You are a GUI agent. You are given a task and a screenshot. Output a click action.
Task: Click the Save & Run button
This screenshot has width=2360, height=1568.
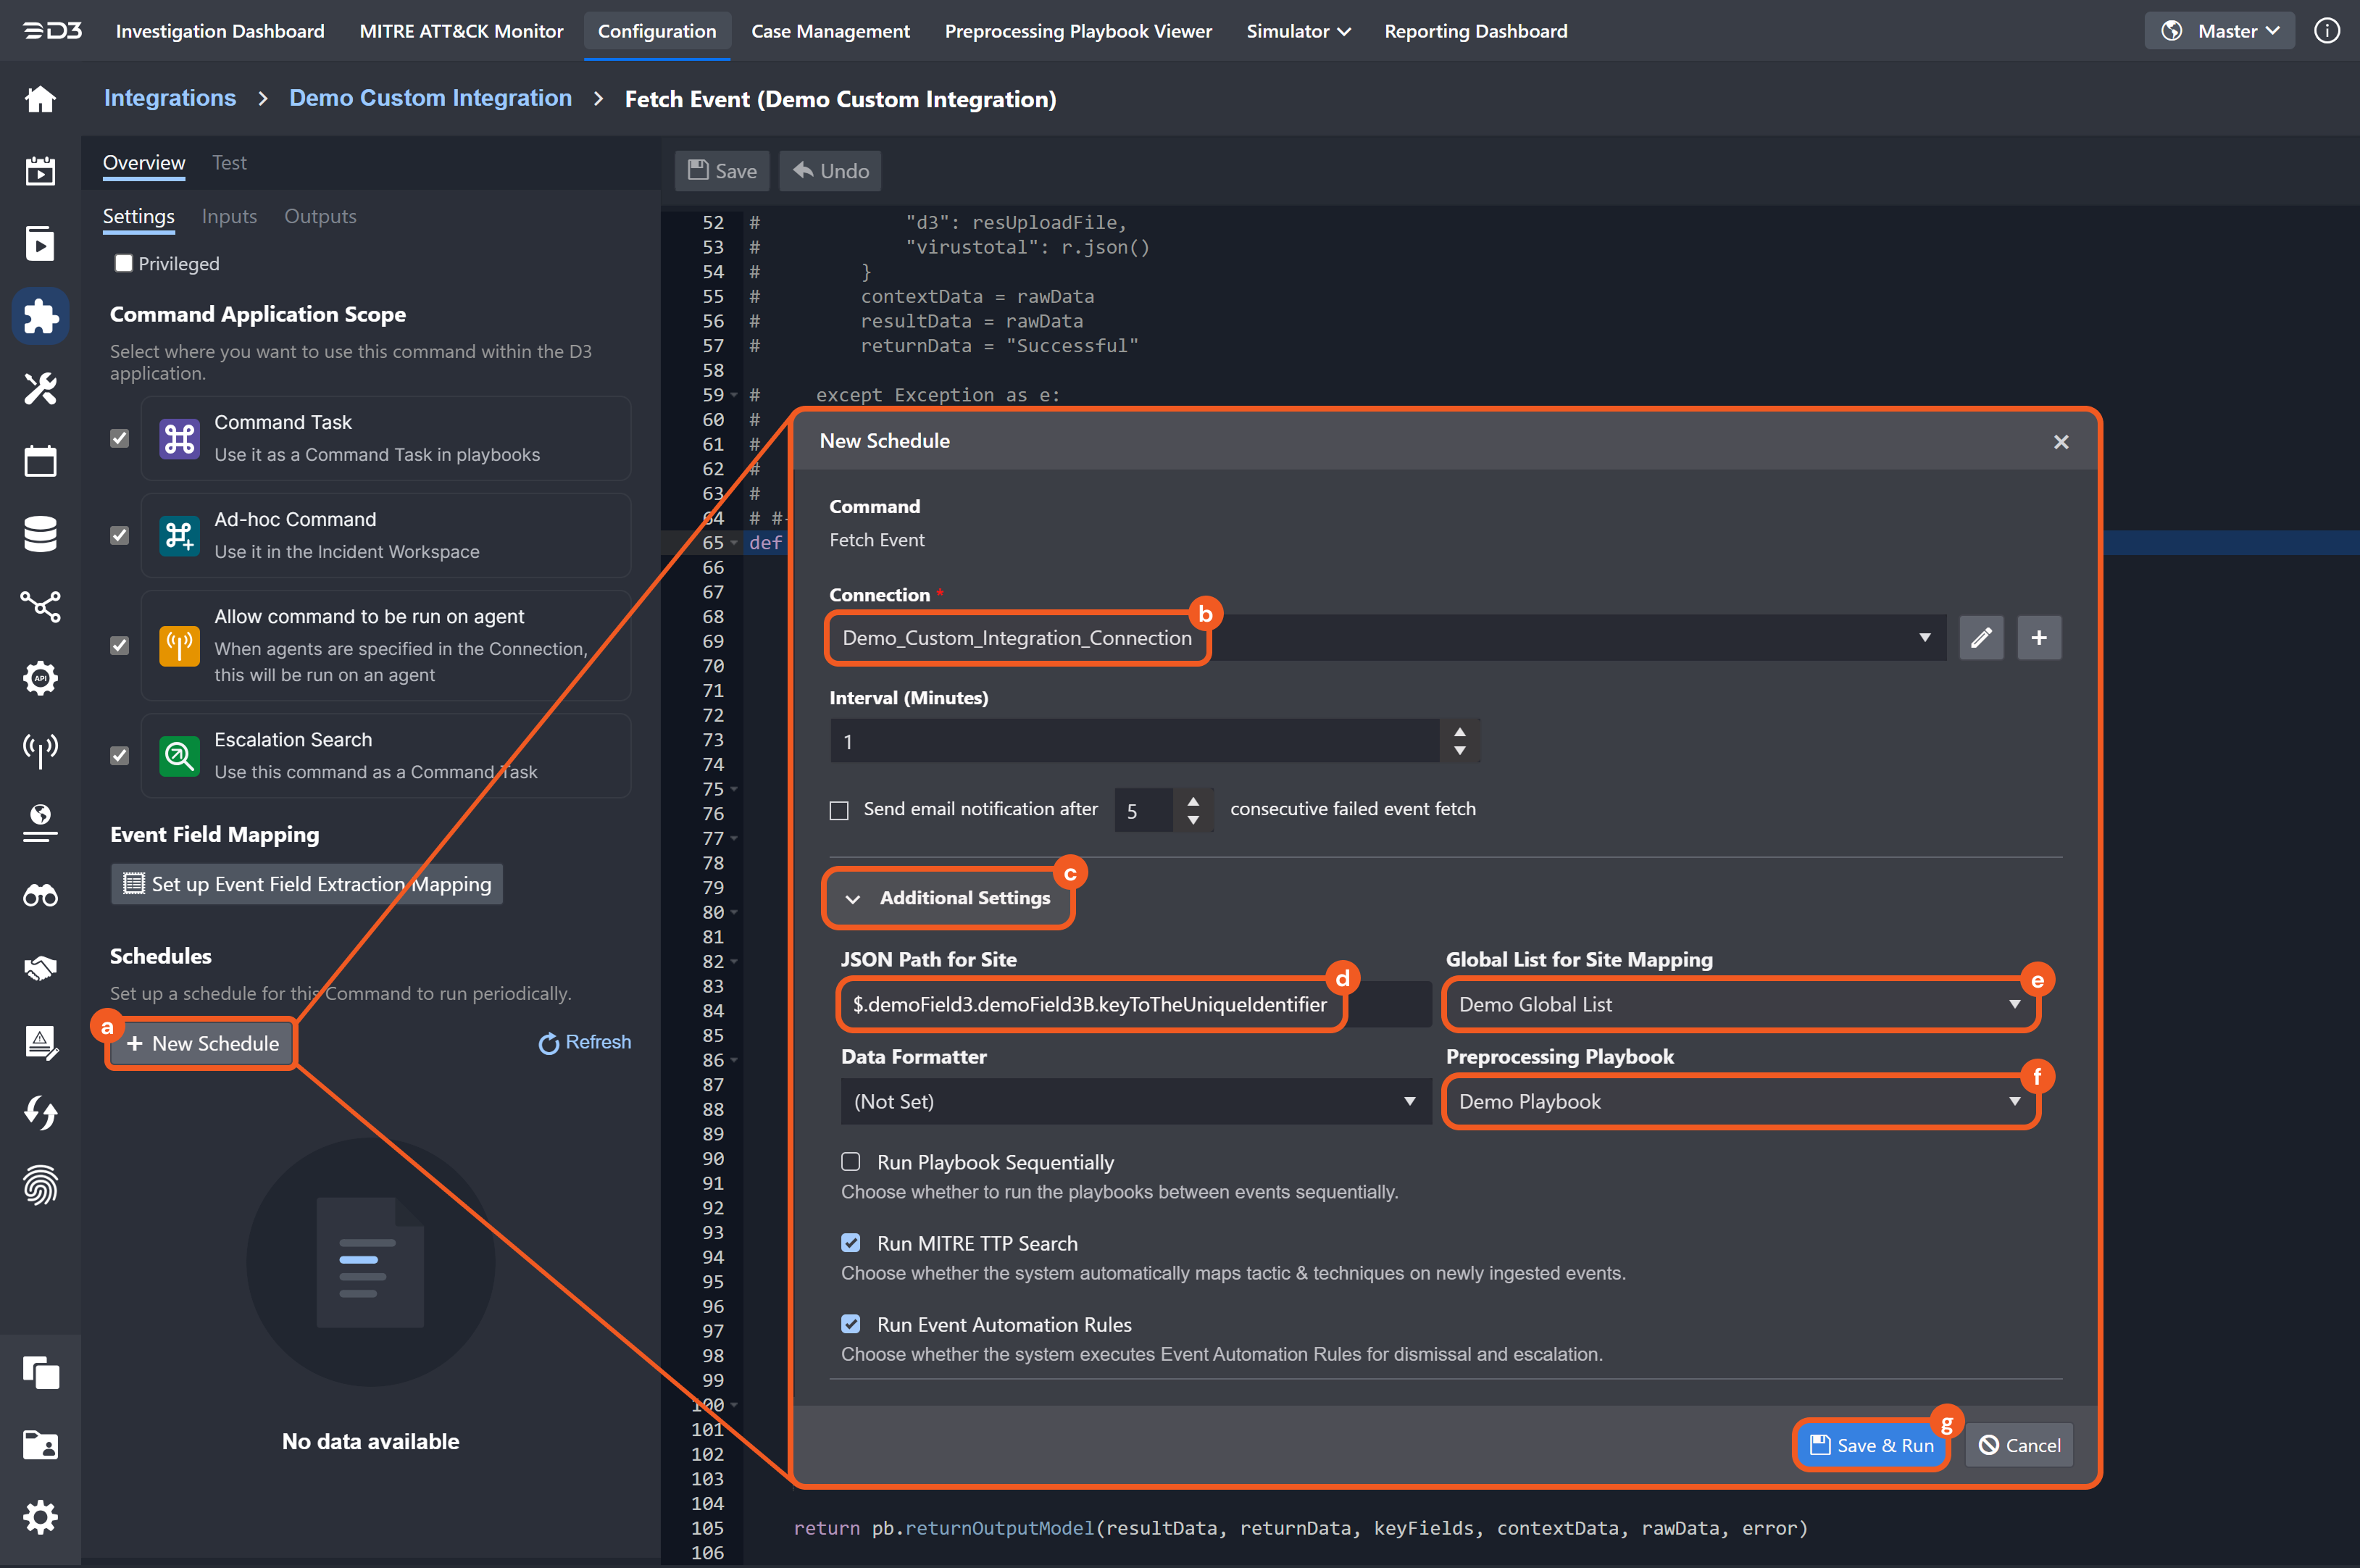(1871, 1445)
